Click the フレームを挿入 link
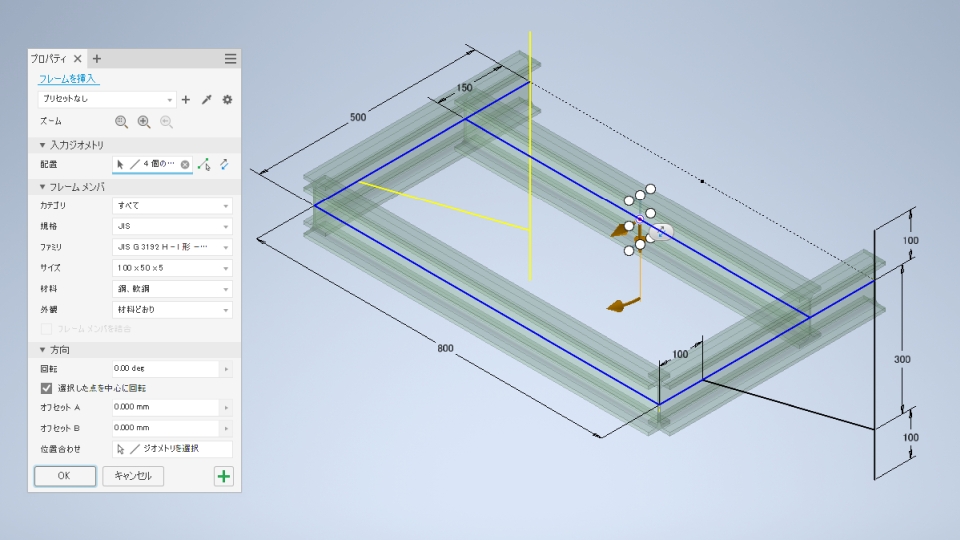 (x=68, y=79)
